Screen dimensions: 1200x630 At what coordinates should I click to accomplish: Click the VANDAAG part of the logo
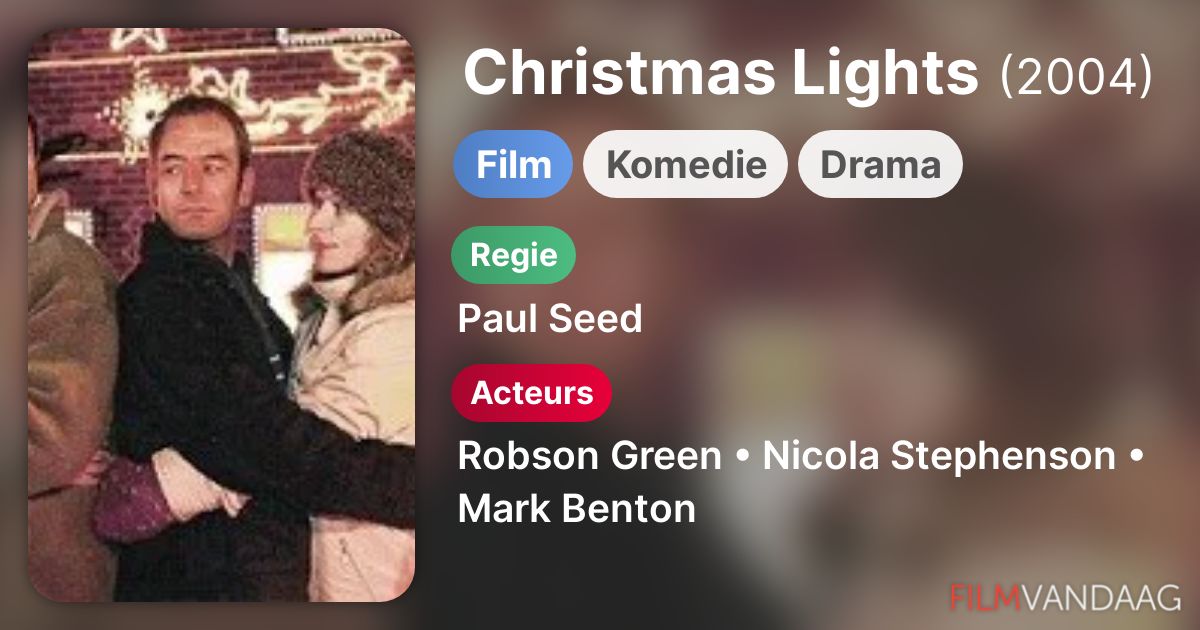coord(1100,597)
